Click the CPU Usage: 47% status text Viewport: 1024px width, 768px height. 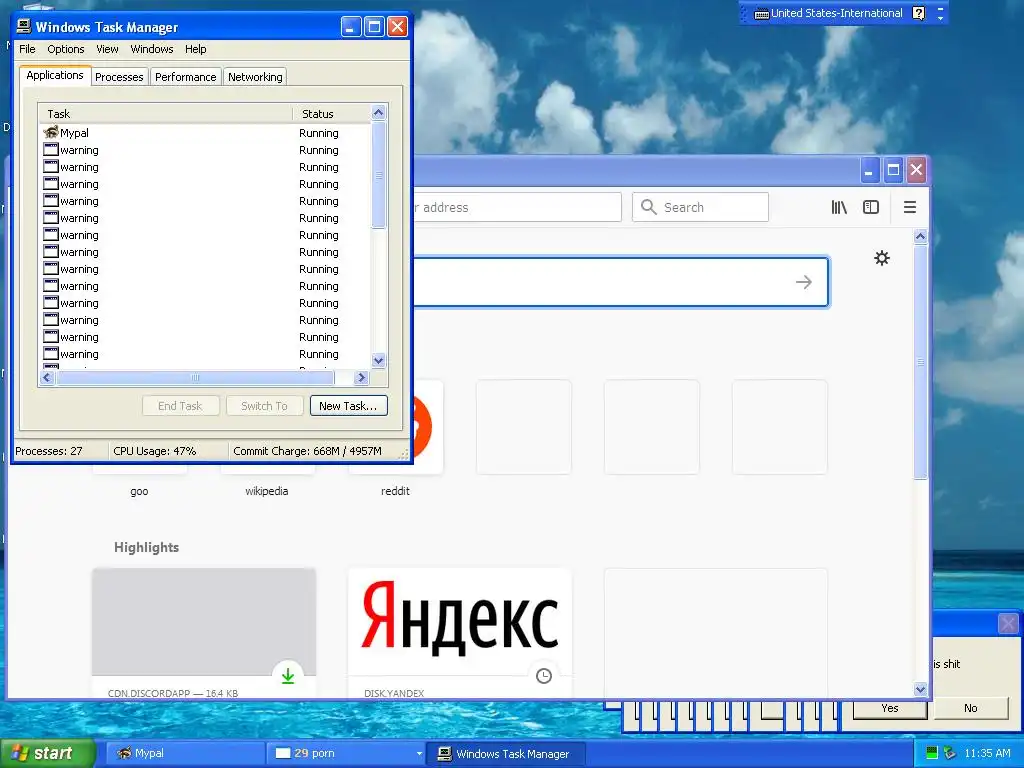(154, 451)
